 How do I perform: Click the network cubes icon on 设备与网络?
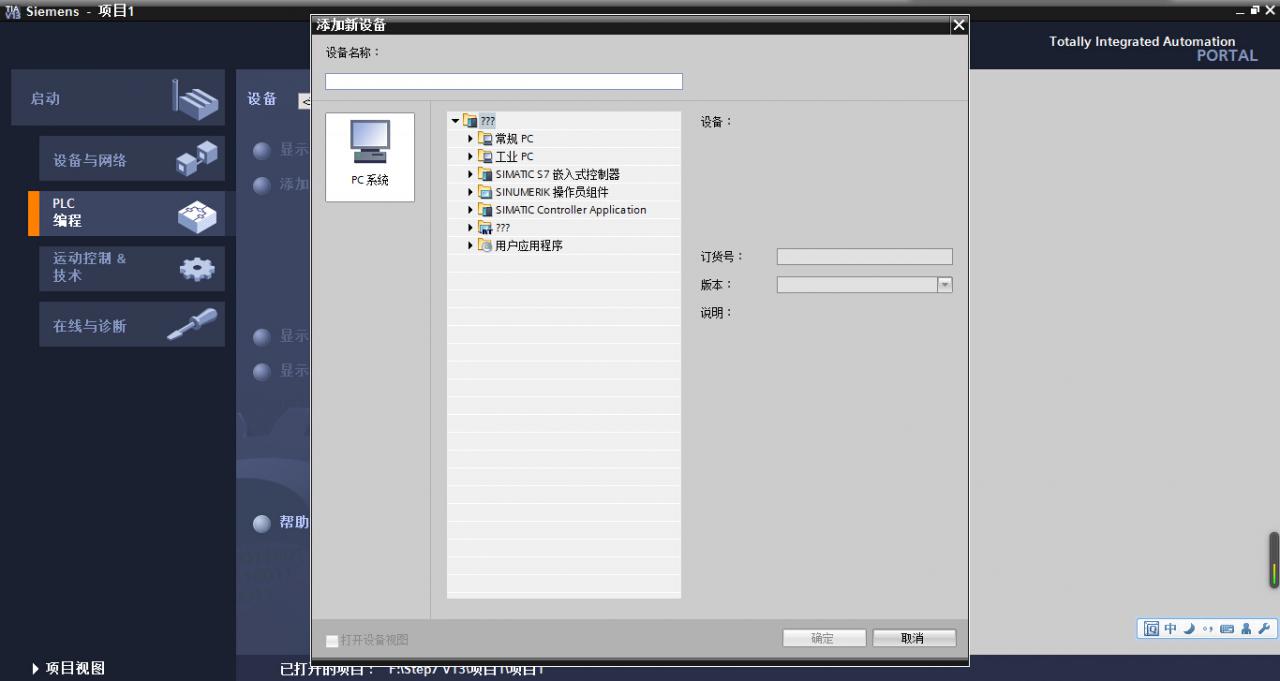tap(196, 158)
